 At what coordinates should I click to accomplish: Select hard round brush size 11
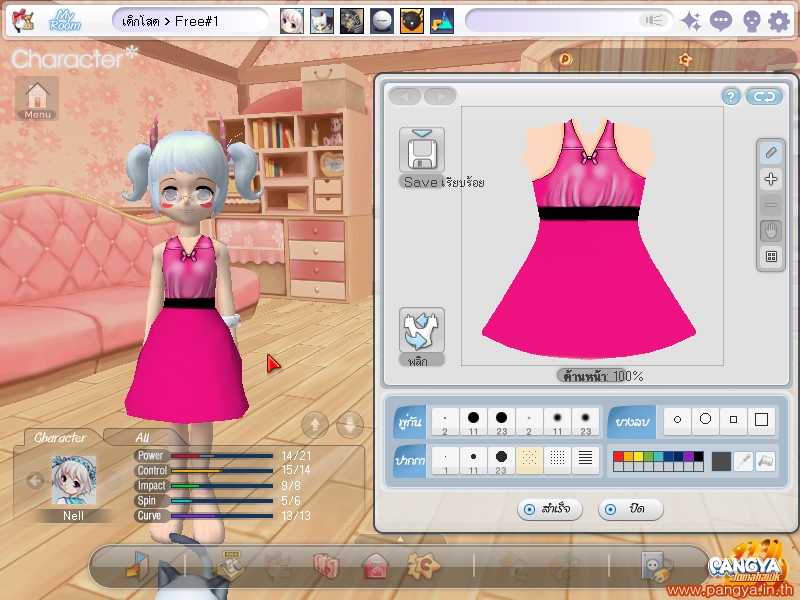tap(473, 421)
